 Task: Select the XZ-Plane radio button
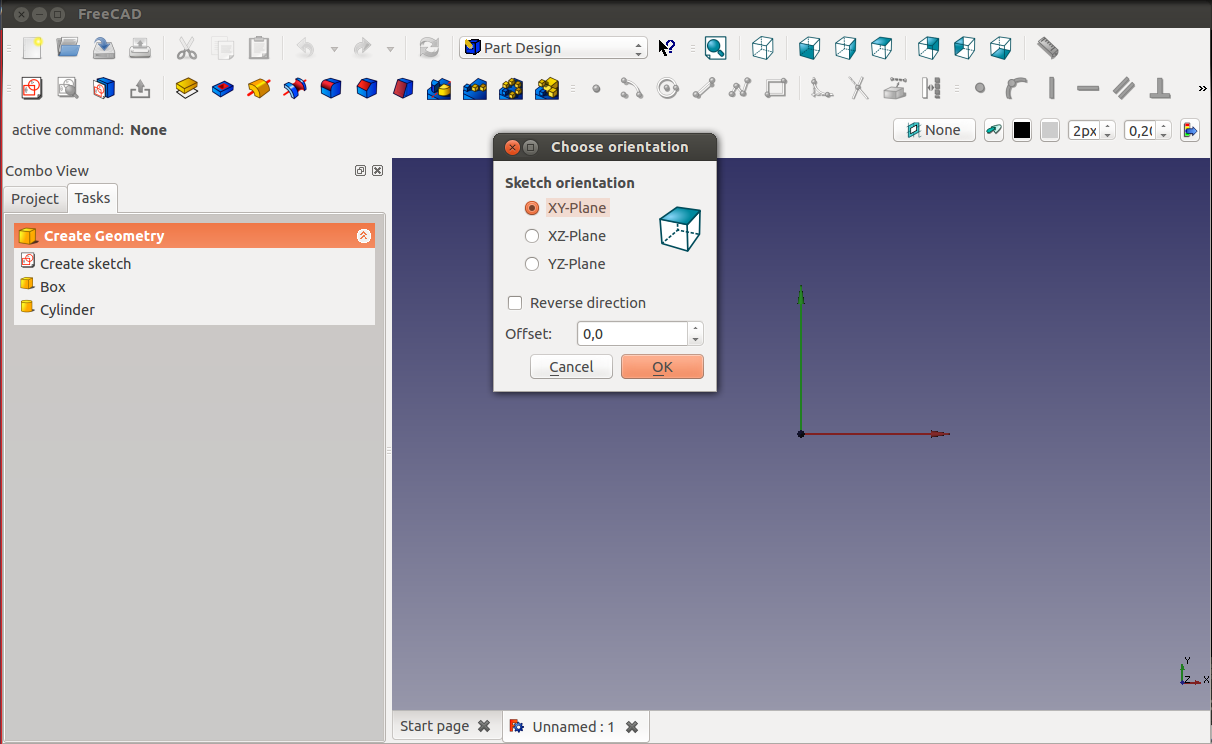pyautogui.click(x=532, y=236)
